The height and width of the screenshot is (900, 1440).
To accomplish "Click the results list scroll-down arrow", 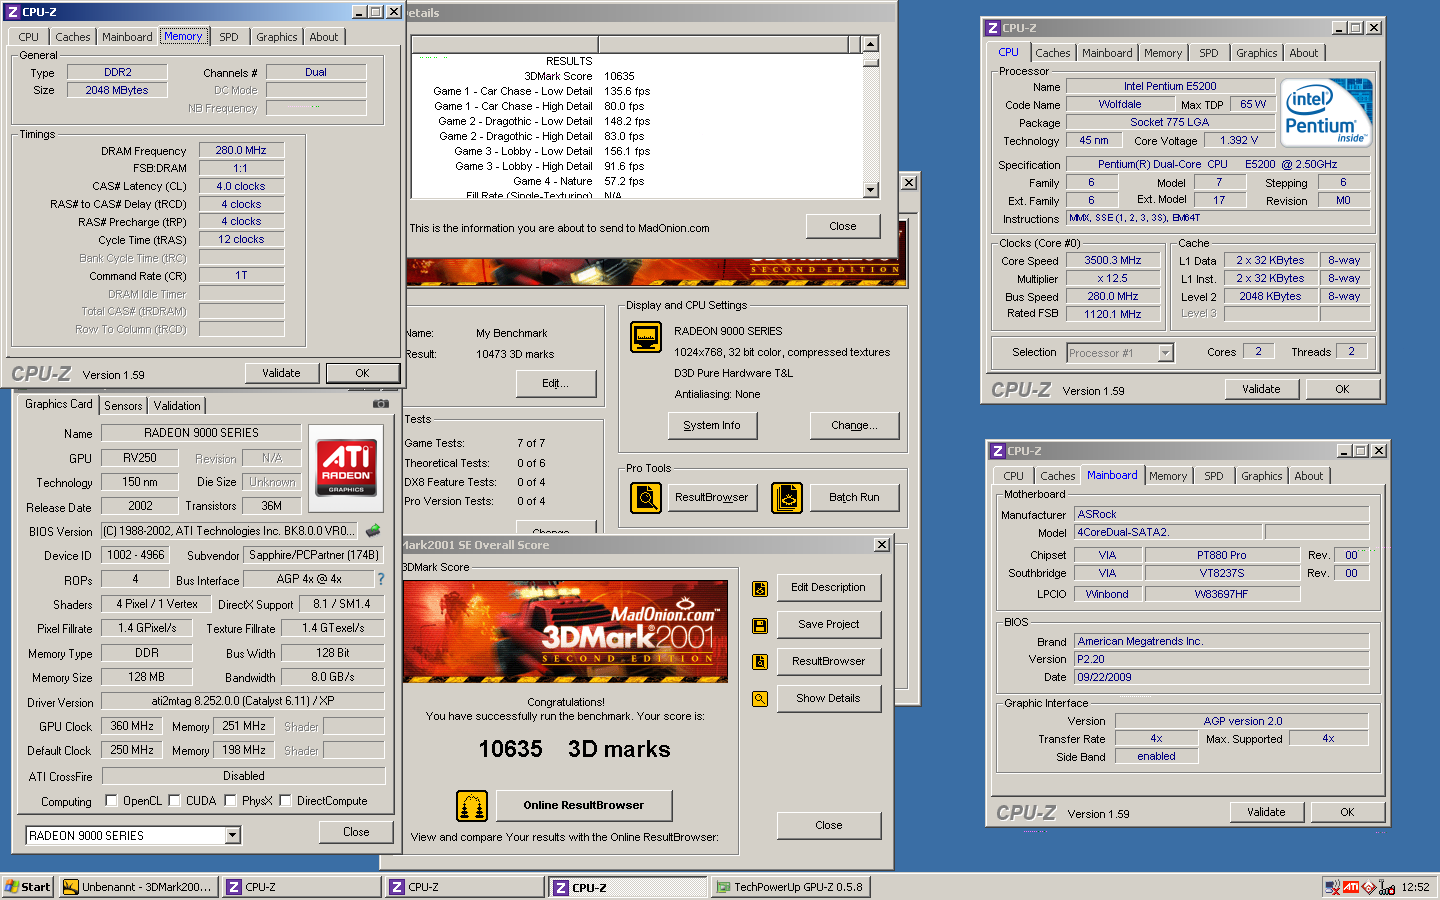I will click(870, 190).
